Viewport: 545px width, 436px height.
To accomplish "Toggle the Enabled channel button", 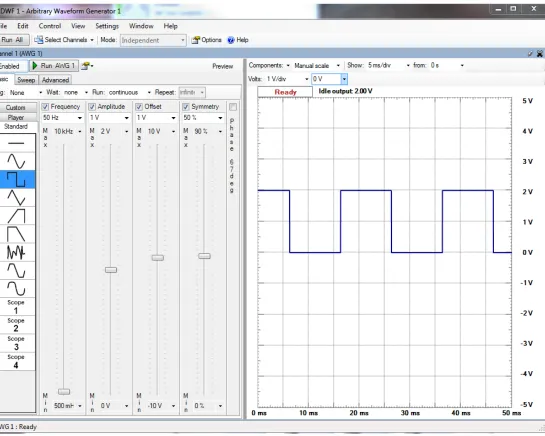I will tap(12, 66).
